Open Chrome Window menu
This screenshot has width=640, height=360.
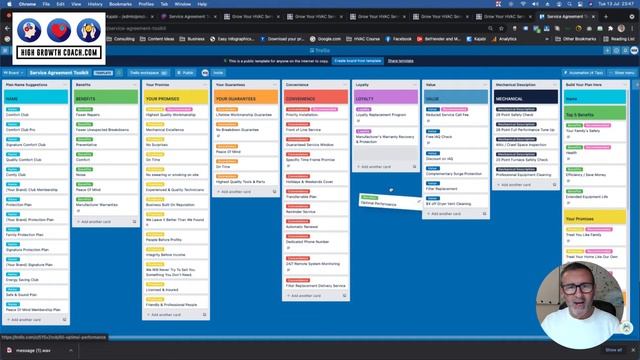coord(182,4)
